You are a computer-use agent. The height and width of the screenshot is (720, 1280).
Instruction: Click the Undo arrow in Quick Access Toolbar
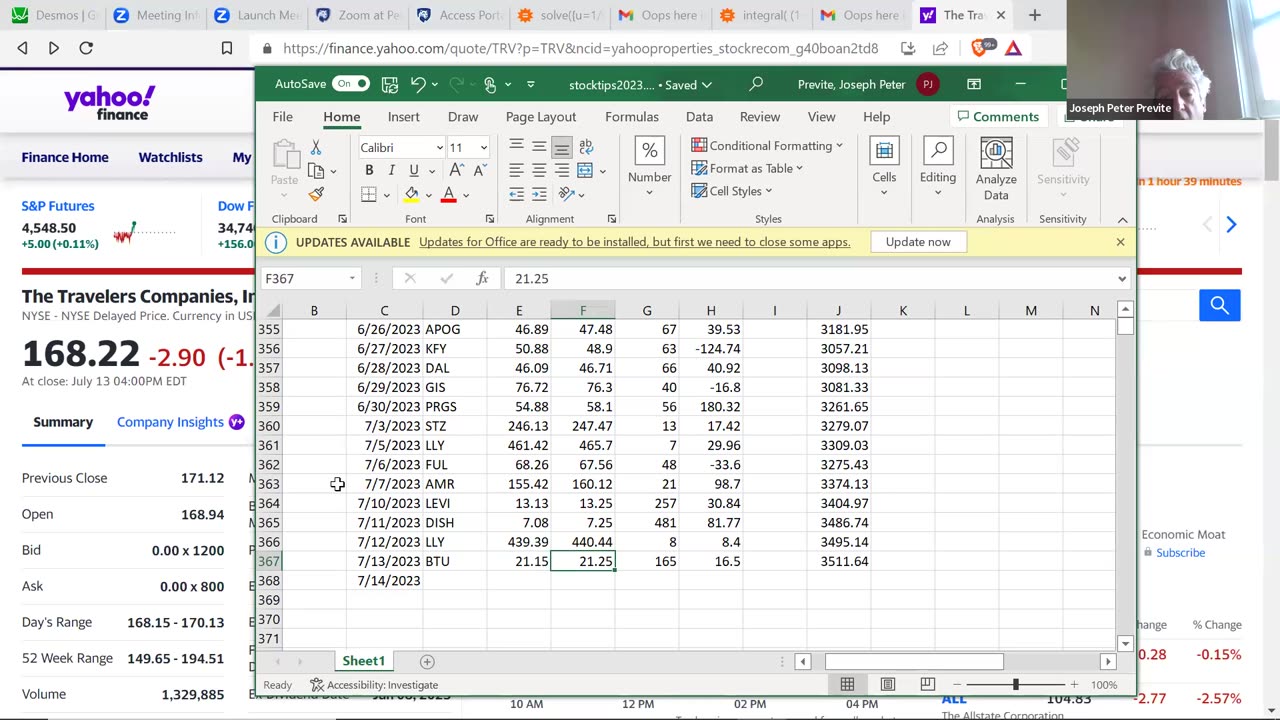pyautogui.click(x=418, y=84)
